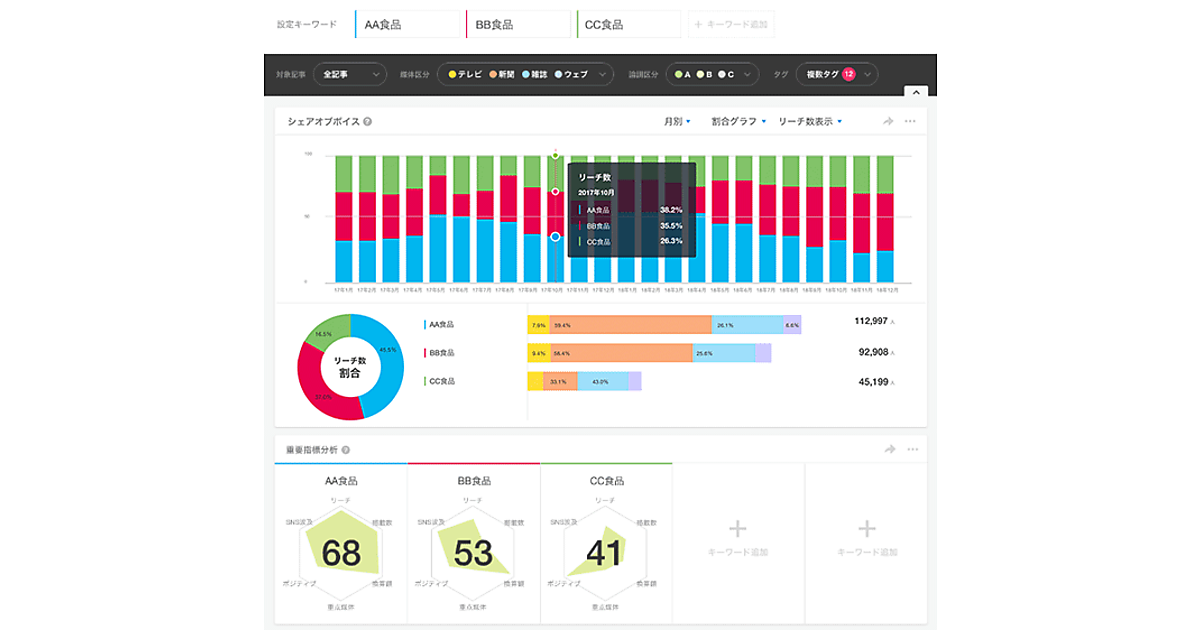Toggle the テレビ media type filter
Screen dimensions: 1200x630
click(465, 74)
